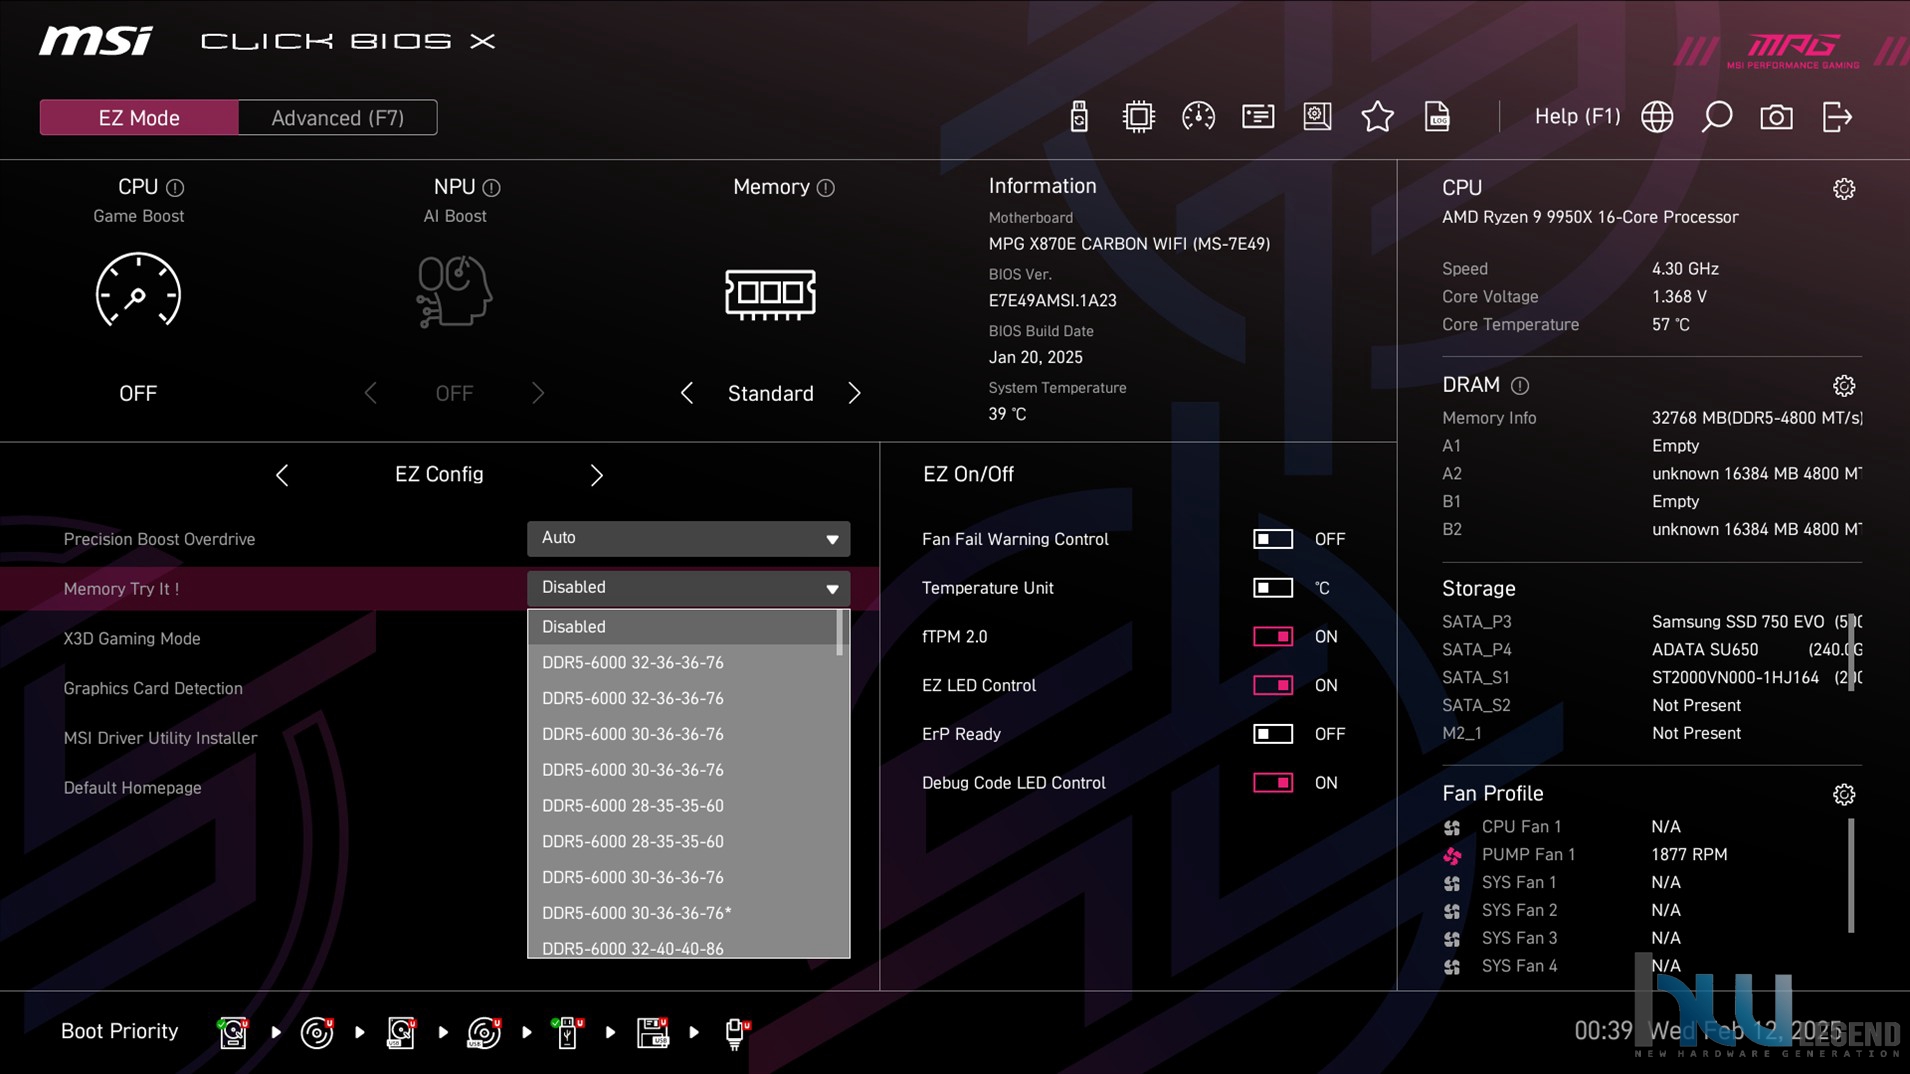Select USB key boot device icon

(x=567, y=1032)
